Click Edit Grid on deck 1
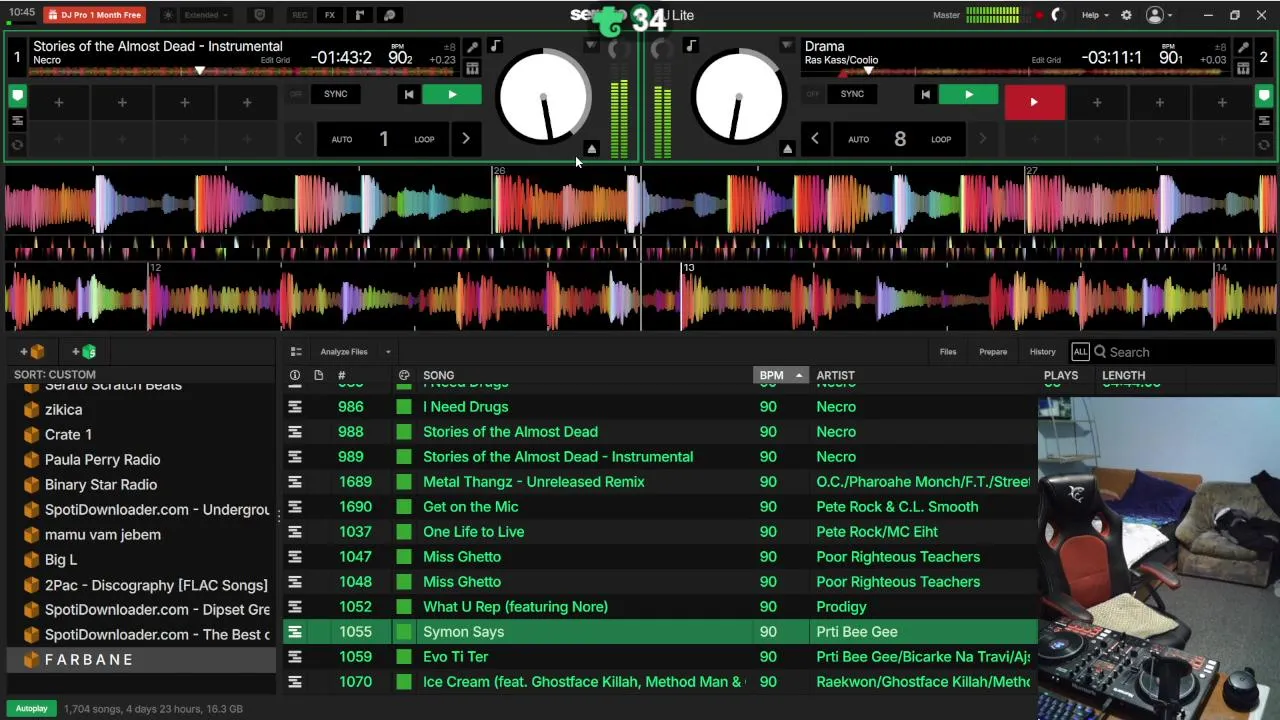 coord(275,60)
